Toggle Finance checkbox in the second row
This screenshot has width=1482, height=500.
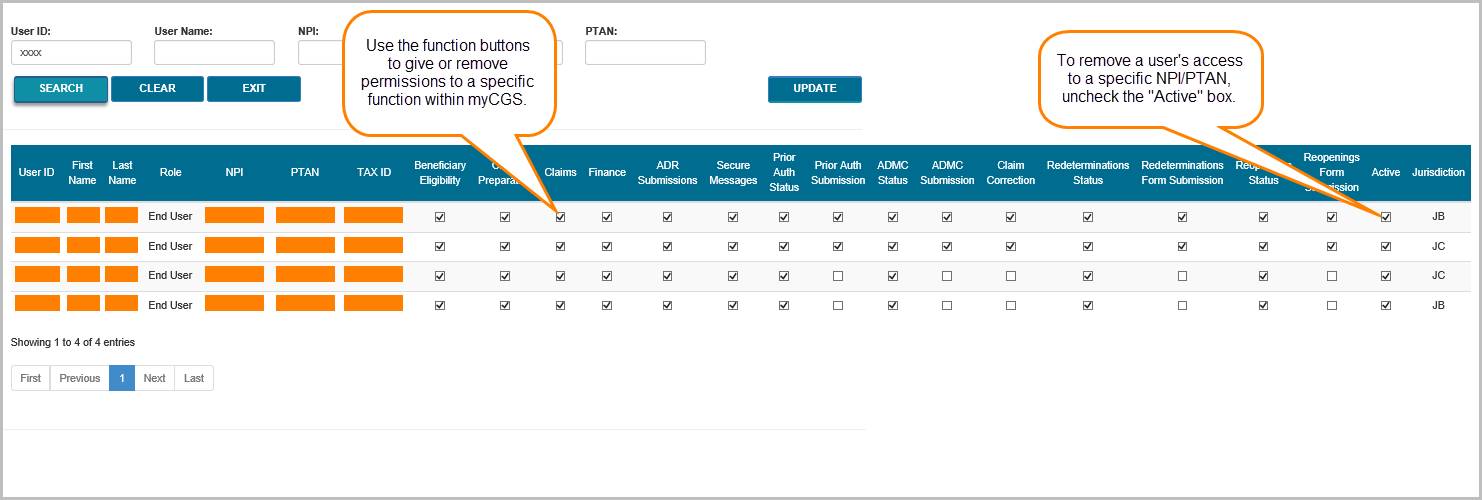[x=606, y=247]
